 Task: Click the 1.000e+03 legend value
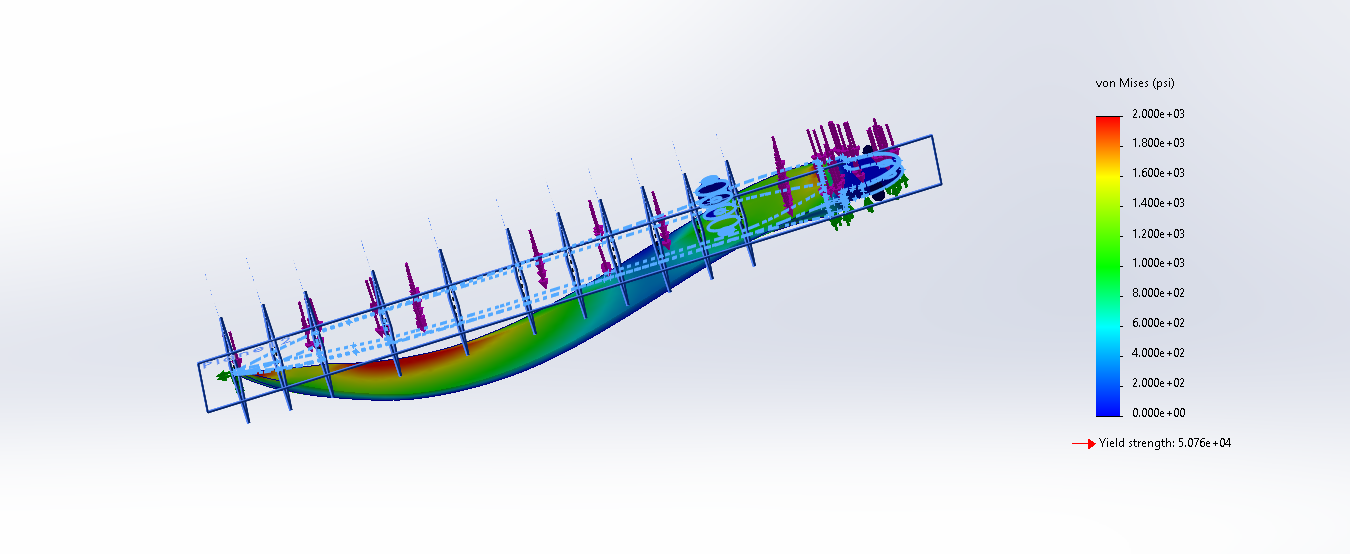1158,263
